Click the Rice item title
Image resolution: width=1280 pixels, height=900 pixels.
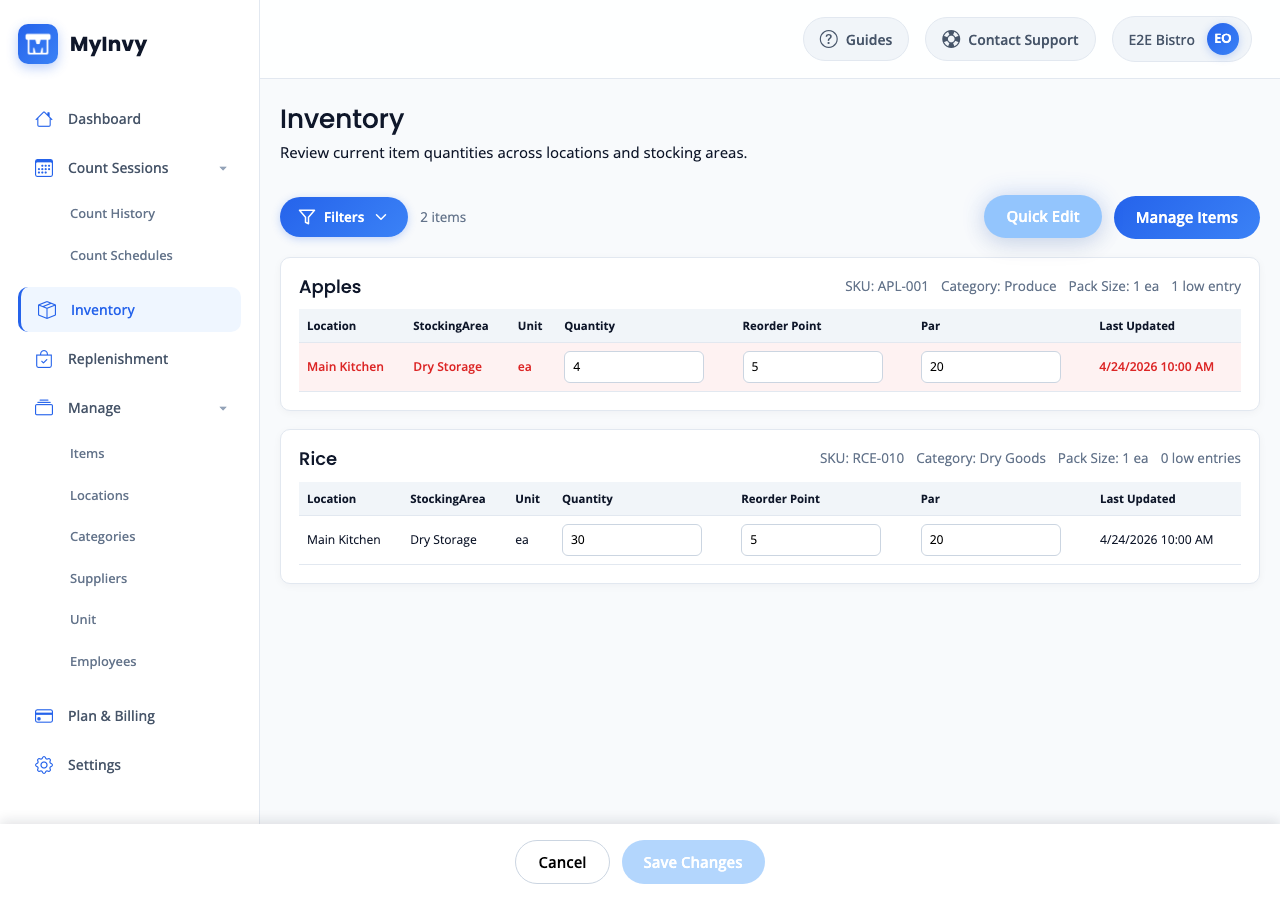pos(318,459)
